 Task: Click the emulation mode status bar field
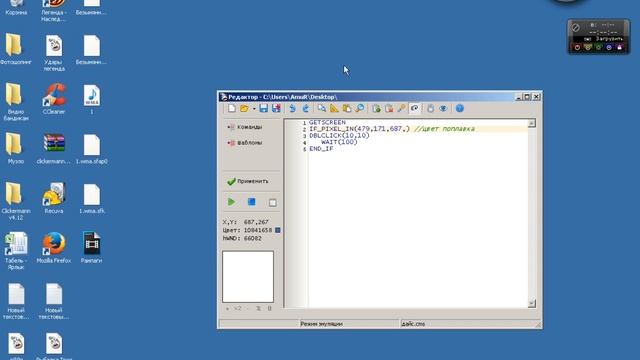tap(350, 324)
